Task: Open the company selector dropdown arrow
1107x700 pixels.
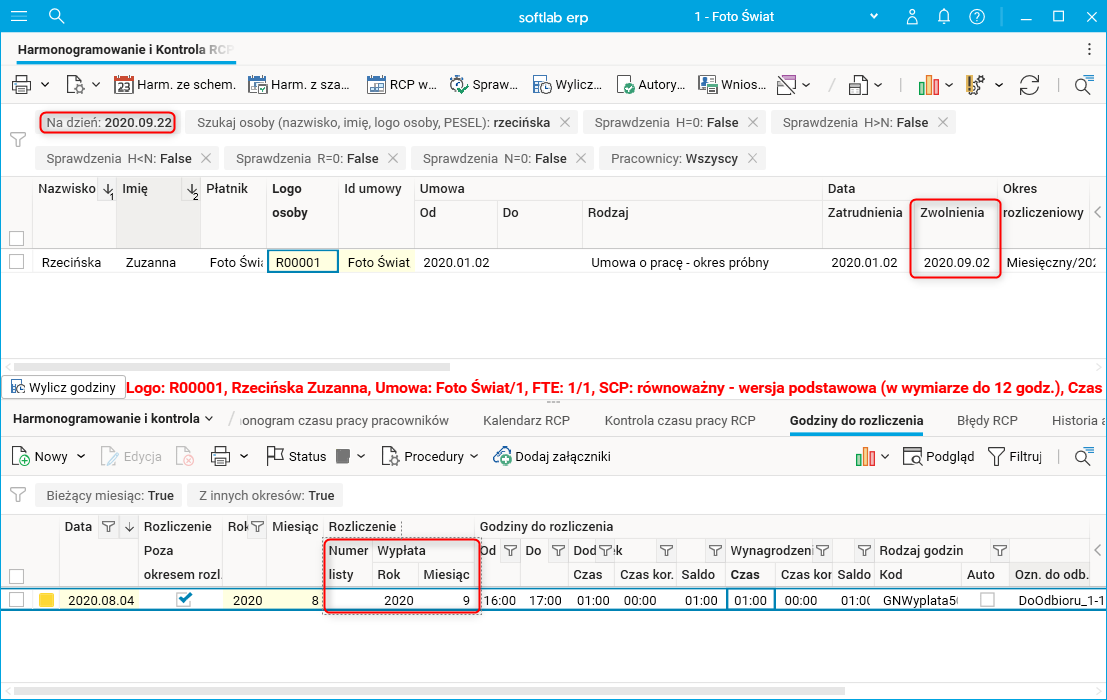Action: point(874,16)
